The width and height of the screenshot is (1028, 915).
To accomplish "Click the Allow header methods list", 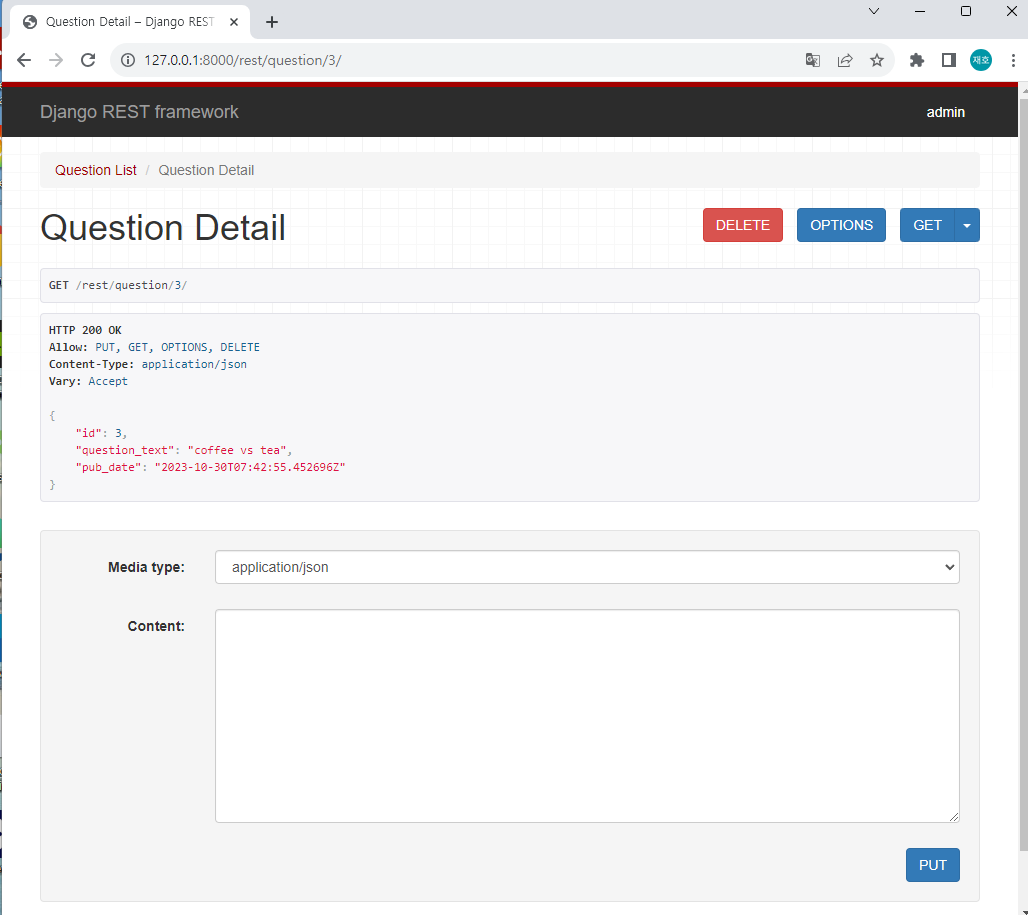I will click(178, 347).
